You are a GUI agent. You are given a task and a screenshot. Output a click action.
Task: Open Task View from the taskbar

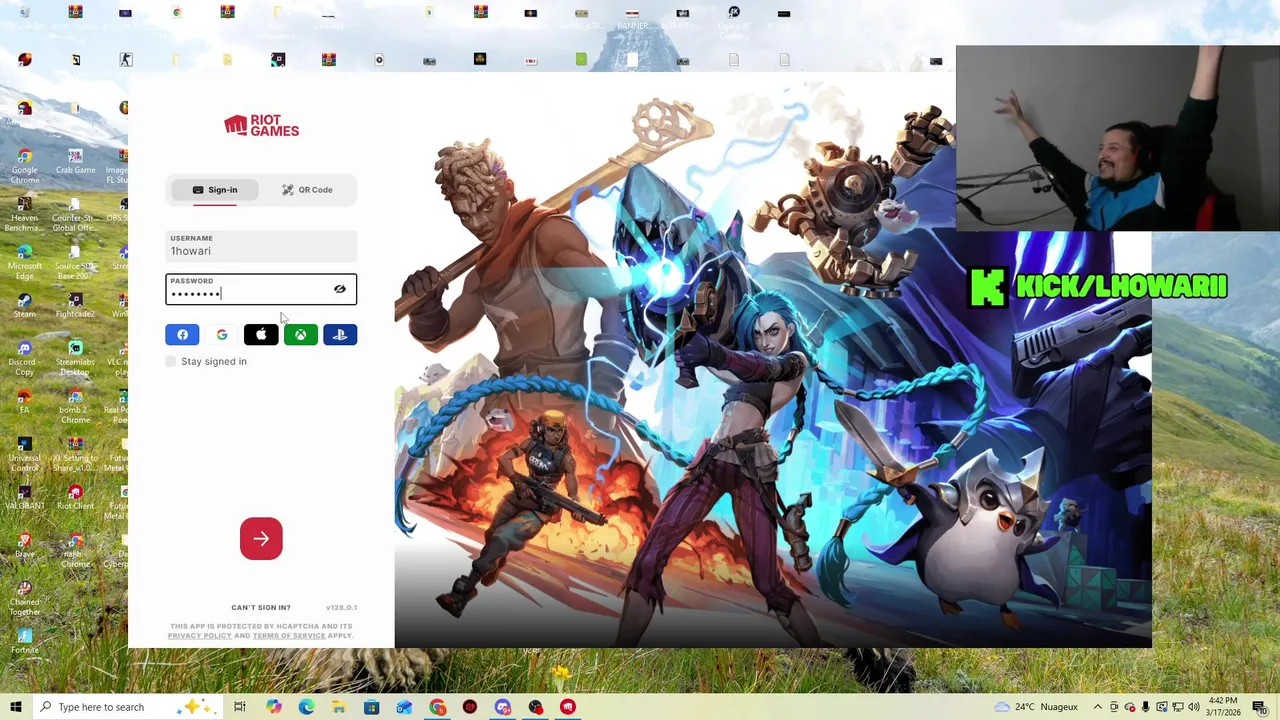pyautogui.click(x=240, y=707)
